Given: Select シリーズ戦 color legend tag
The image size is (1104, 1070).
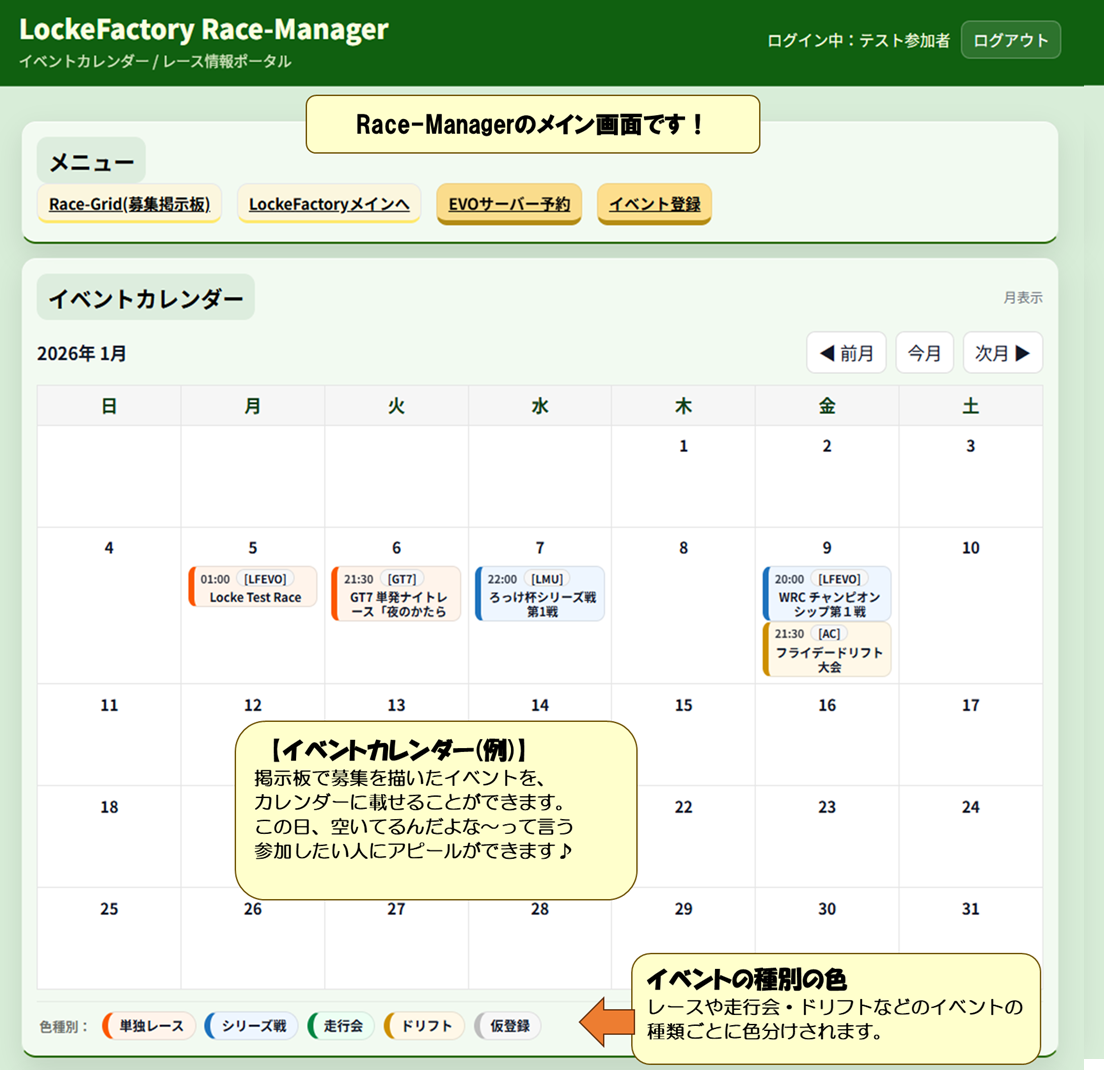Looking at the screenshot, I should 252,1026.
